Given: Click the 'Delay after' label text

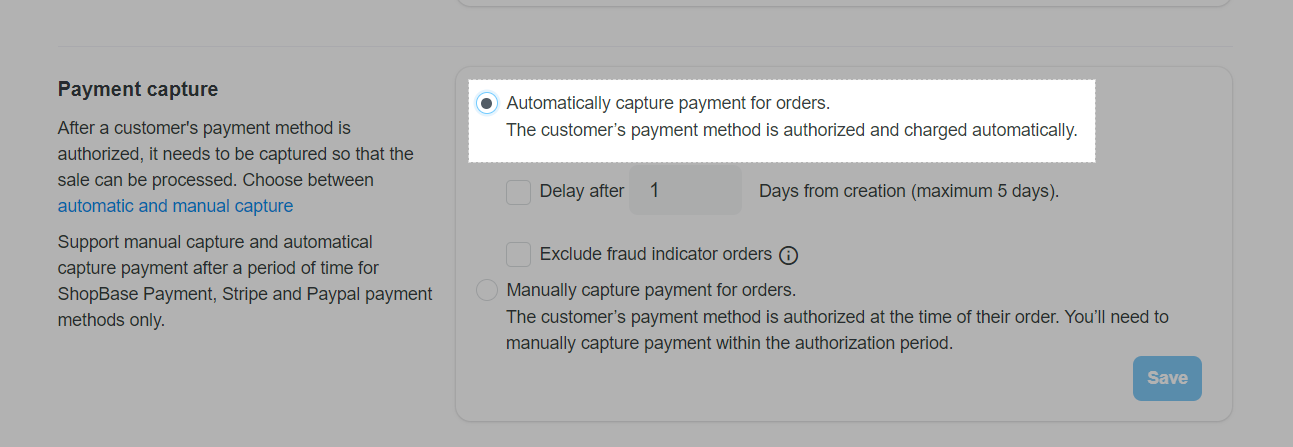Looking at the screenshot, I should tap(581, 191).
